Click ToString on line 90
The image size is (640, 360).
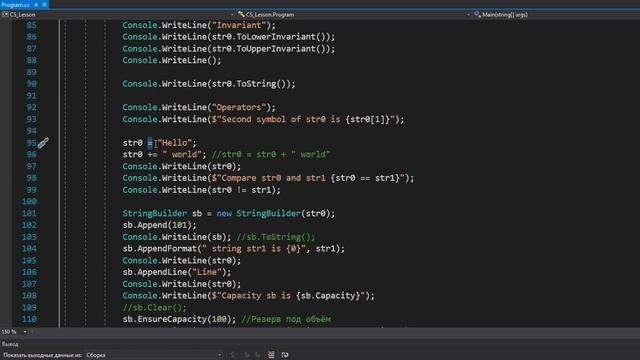(256, 84)
